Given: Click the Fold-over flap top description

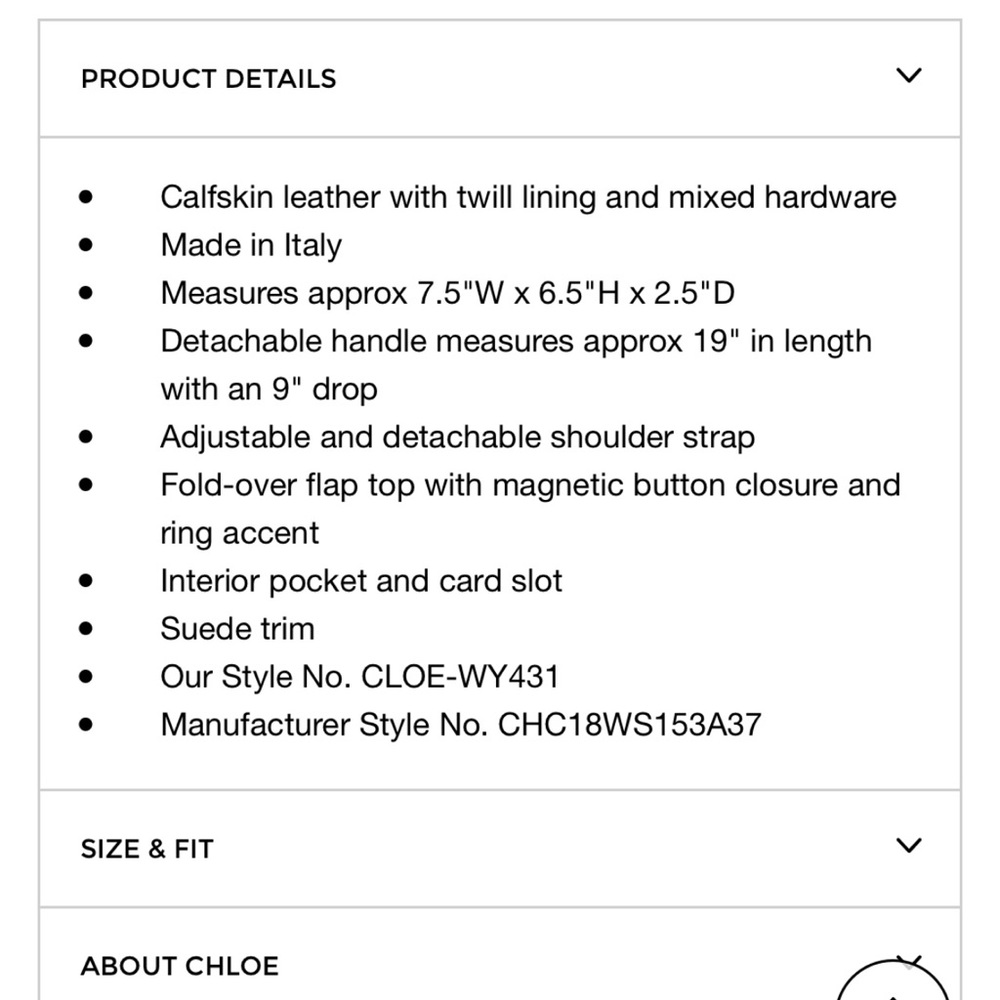Looking at the screenshot, I should point(530,509).
